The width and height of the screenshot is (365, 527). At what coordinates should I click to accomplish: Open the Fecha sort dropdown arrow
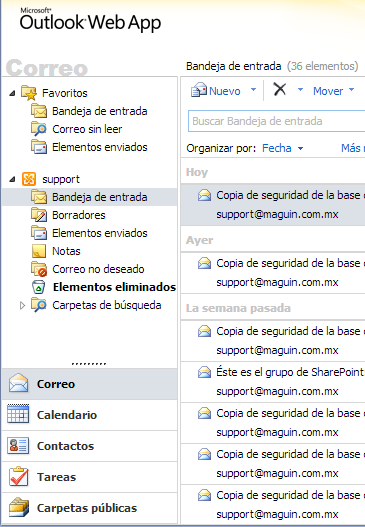(x=300, y=148)
